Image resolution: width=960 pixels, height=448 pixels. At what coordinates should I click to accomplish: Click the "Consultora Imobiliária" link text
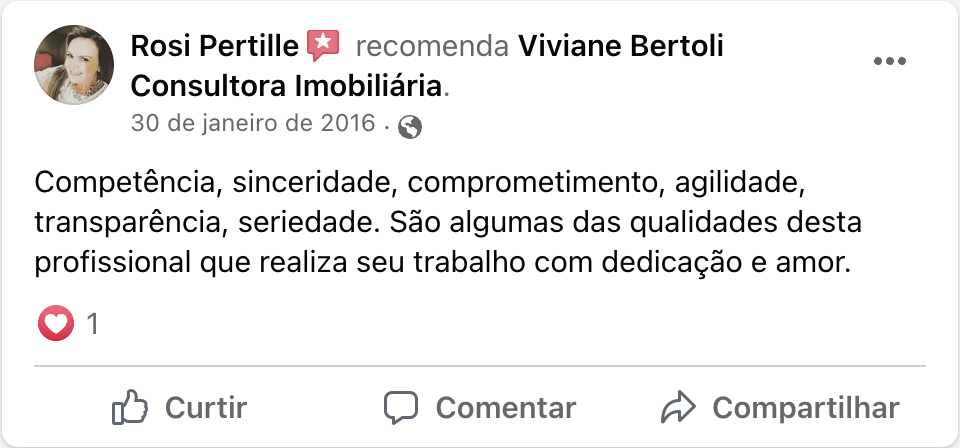coord(286,85)
